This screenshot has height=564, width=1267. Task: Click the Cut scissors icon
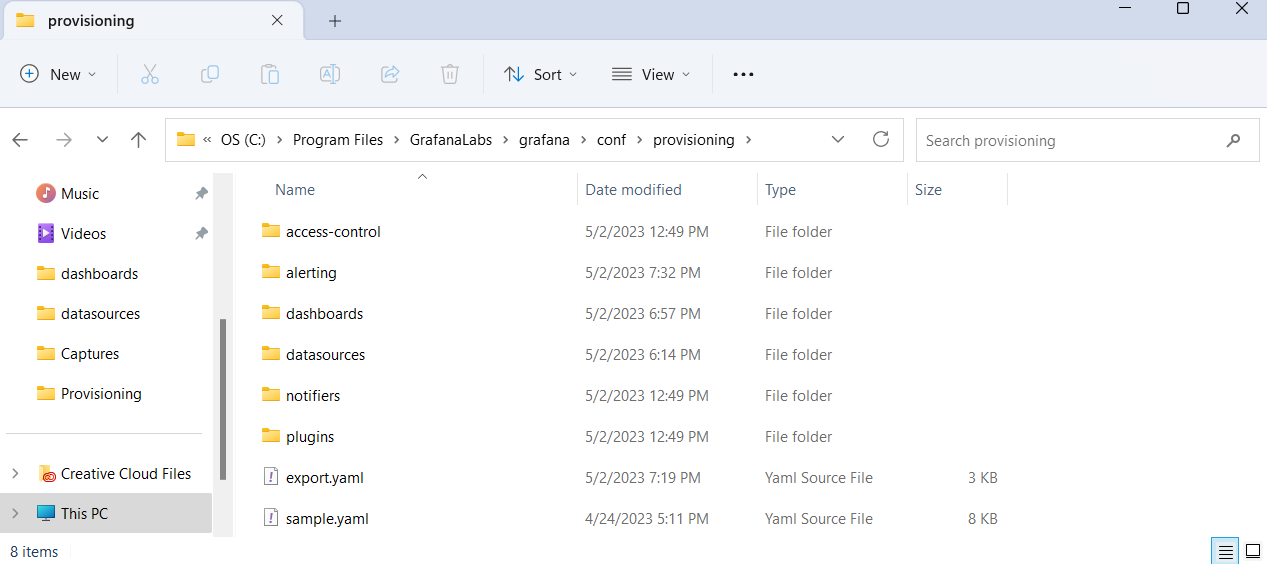150,74
